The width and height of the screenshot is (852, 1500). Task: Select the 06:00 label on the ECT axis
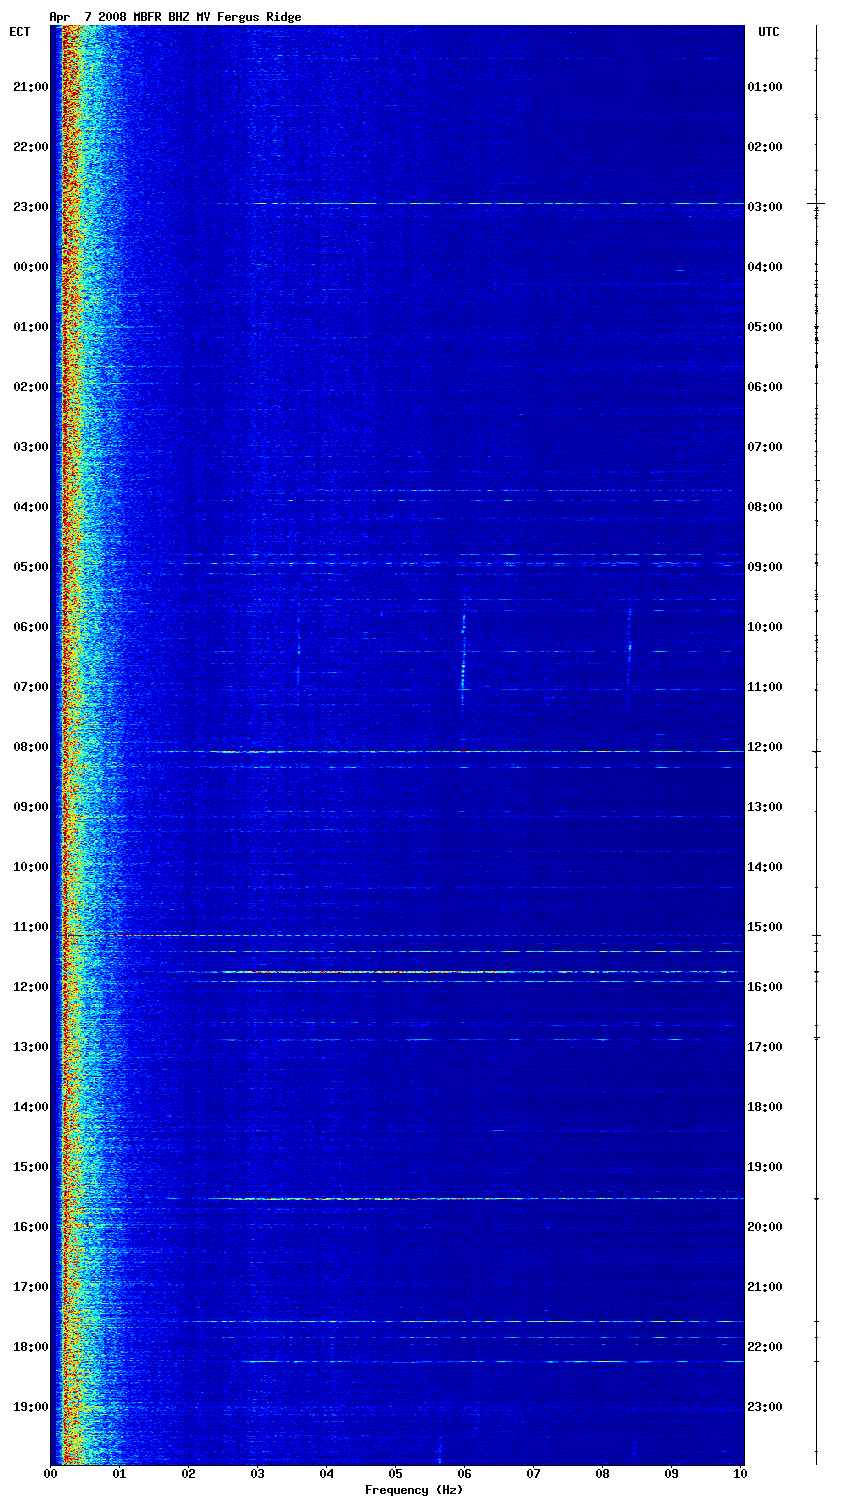coord(30,627)
